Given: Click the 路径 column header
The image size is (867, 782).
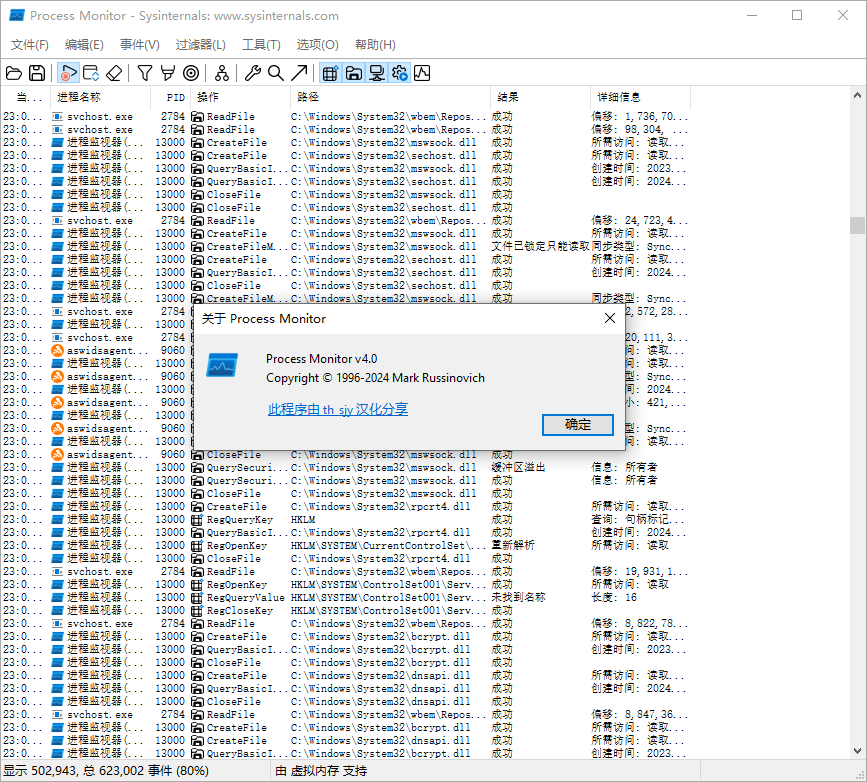Looking at the screenshot, I should click(x=390, y=97).
